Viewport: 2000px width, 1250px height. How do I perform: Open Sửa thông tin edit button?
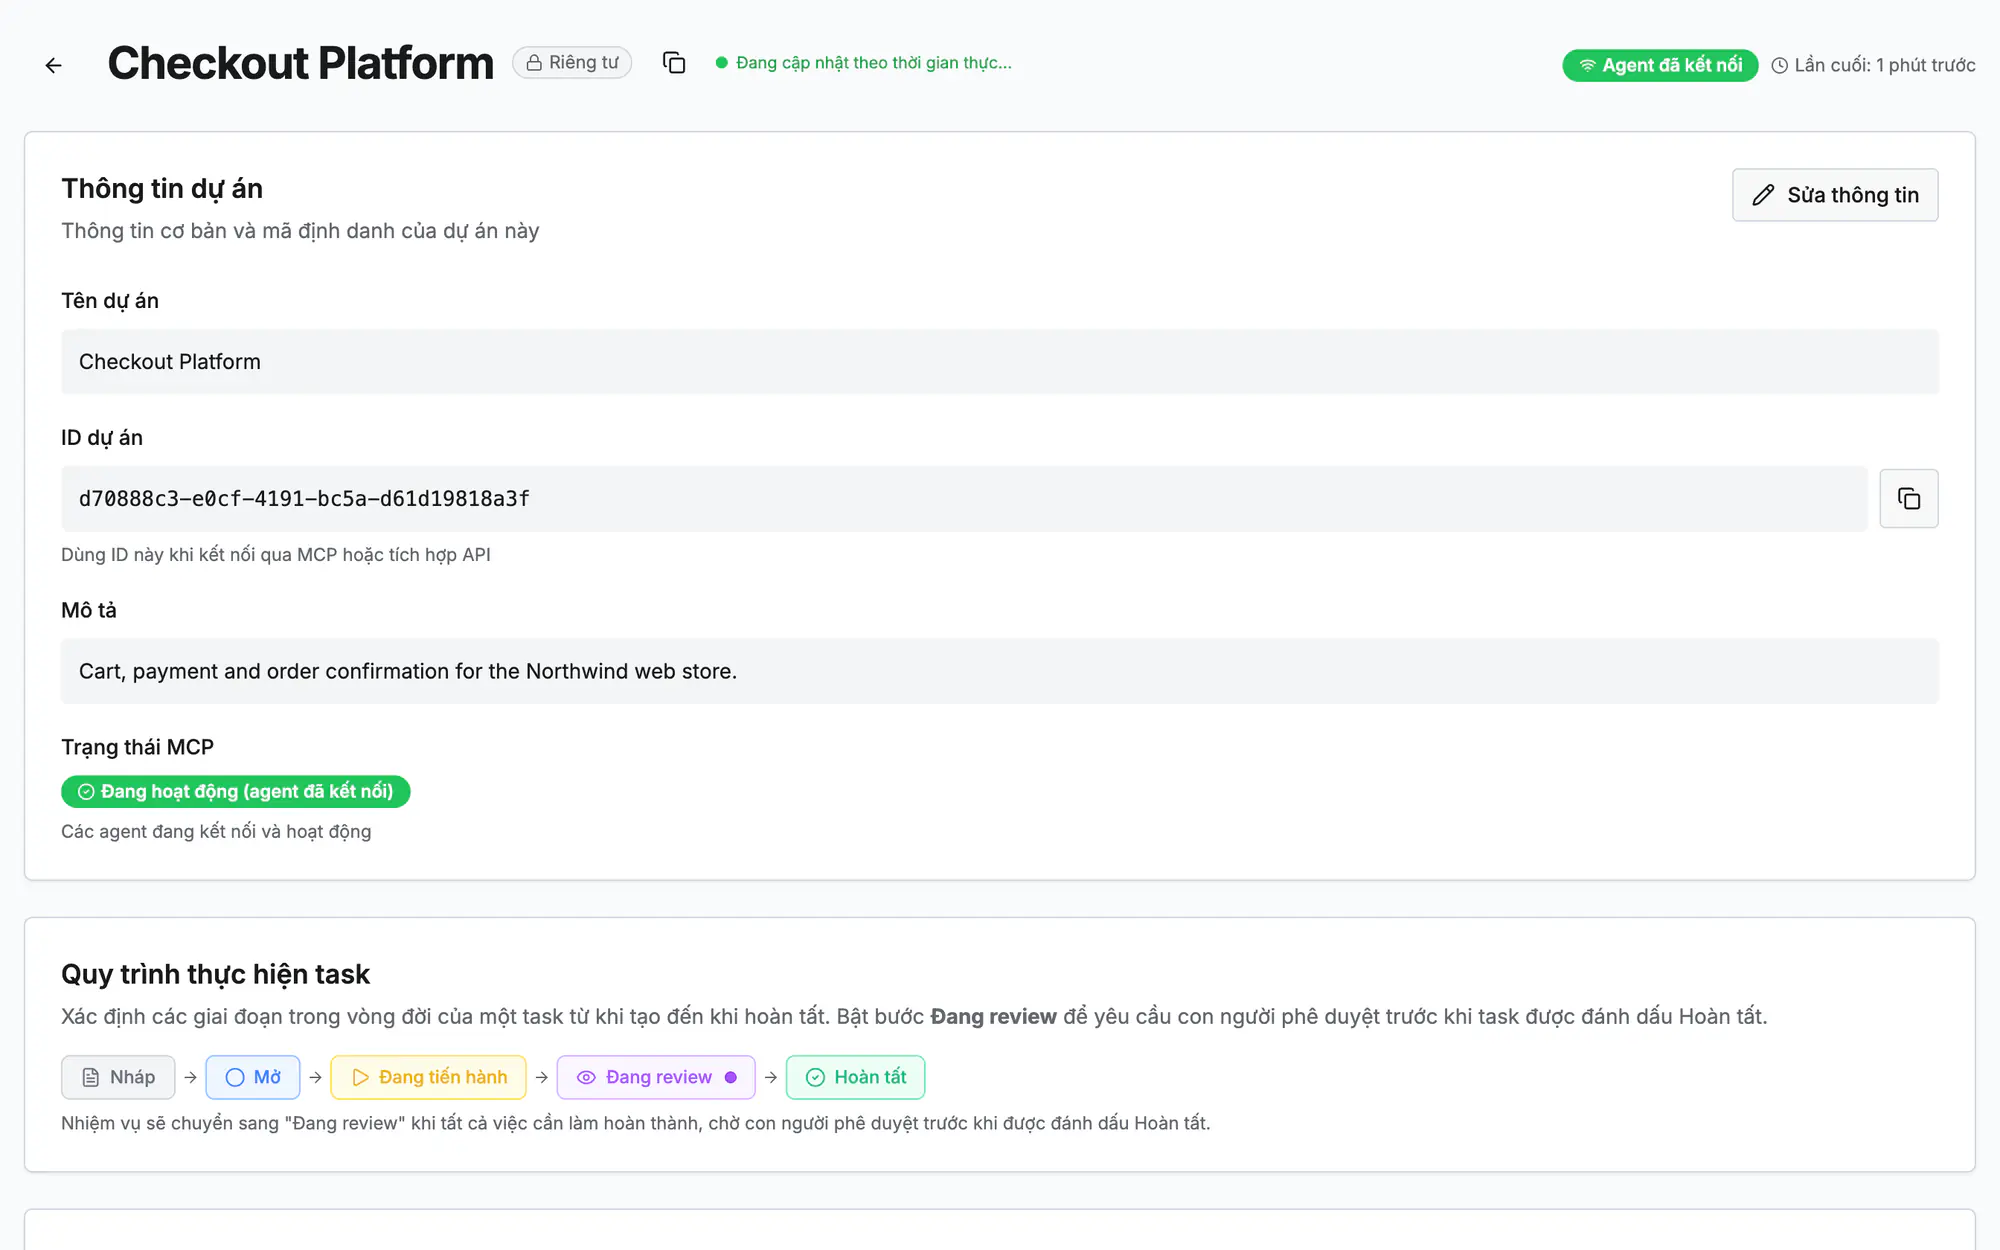[1835, 195]
